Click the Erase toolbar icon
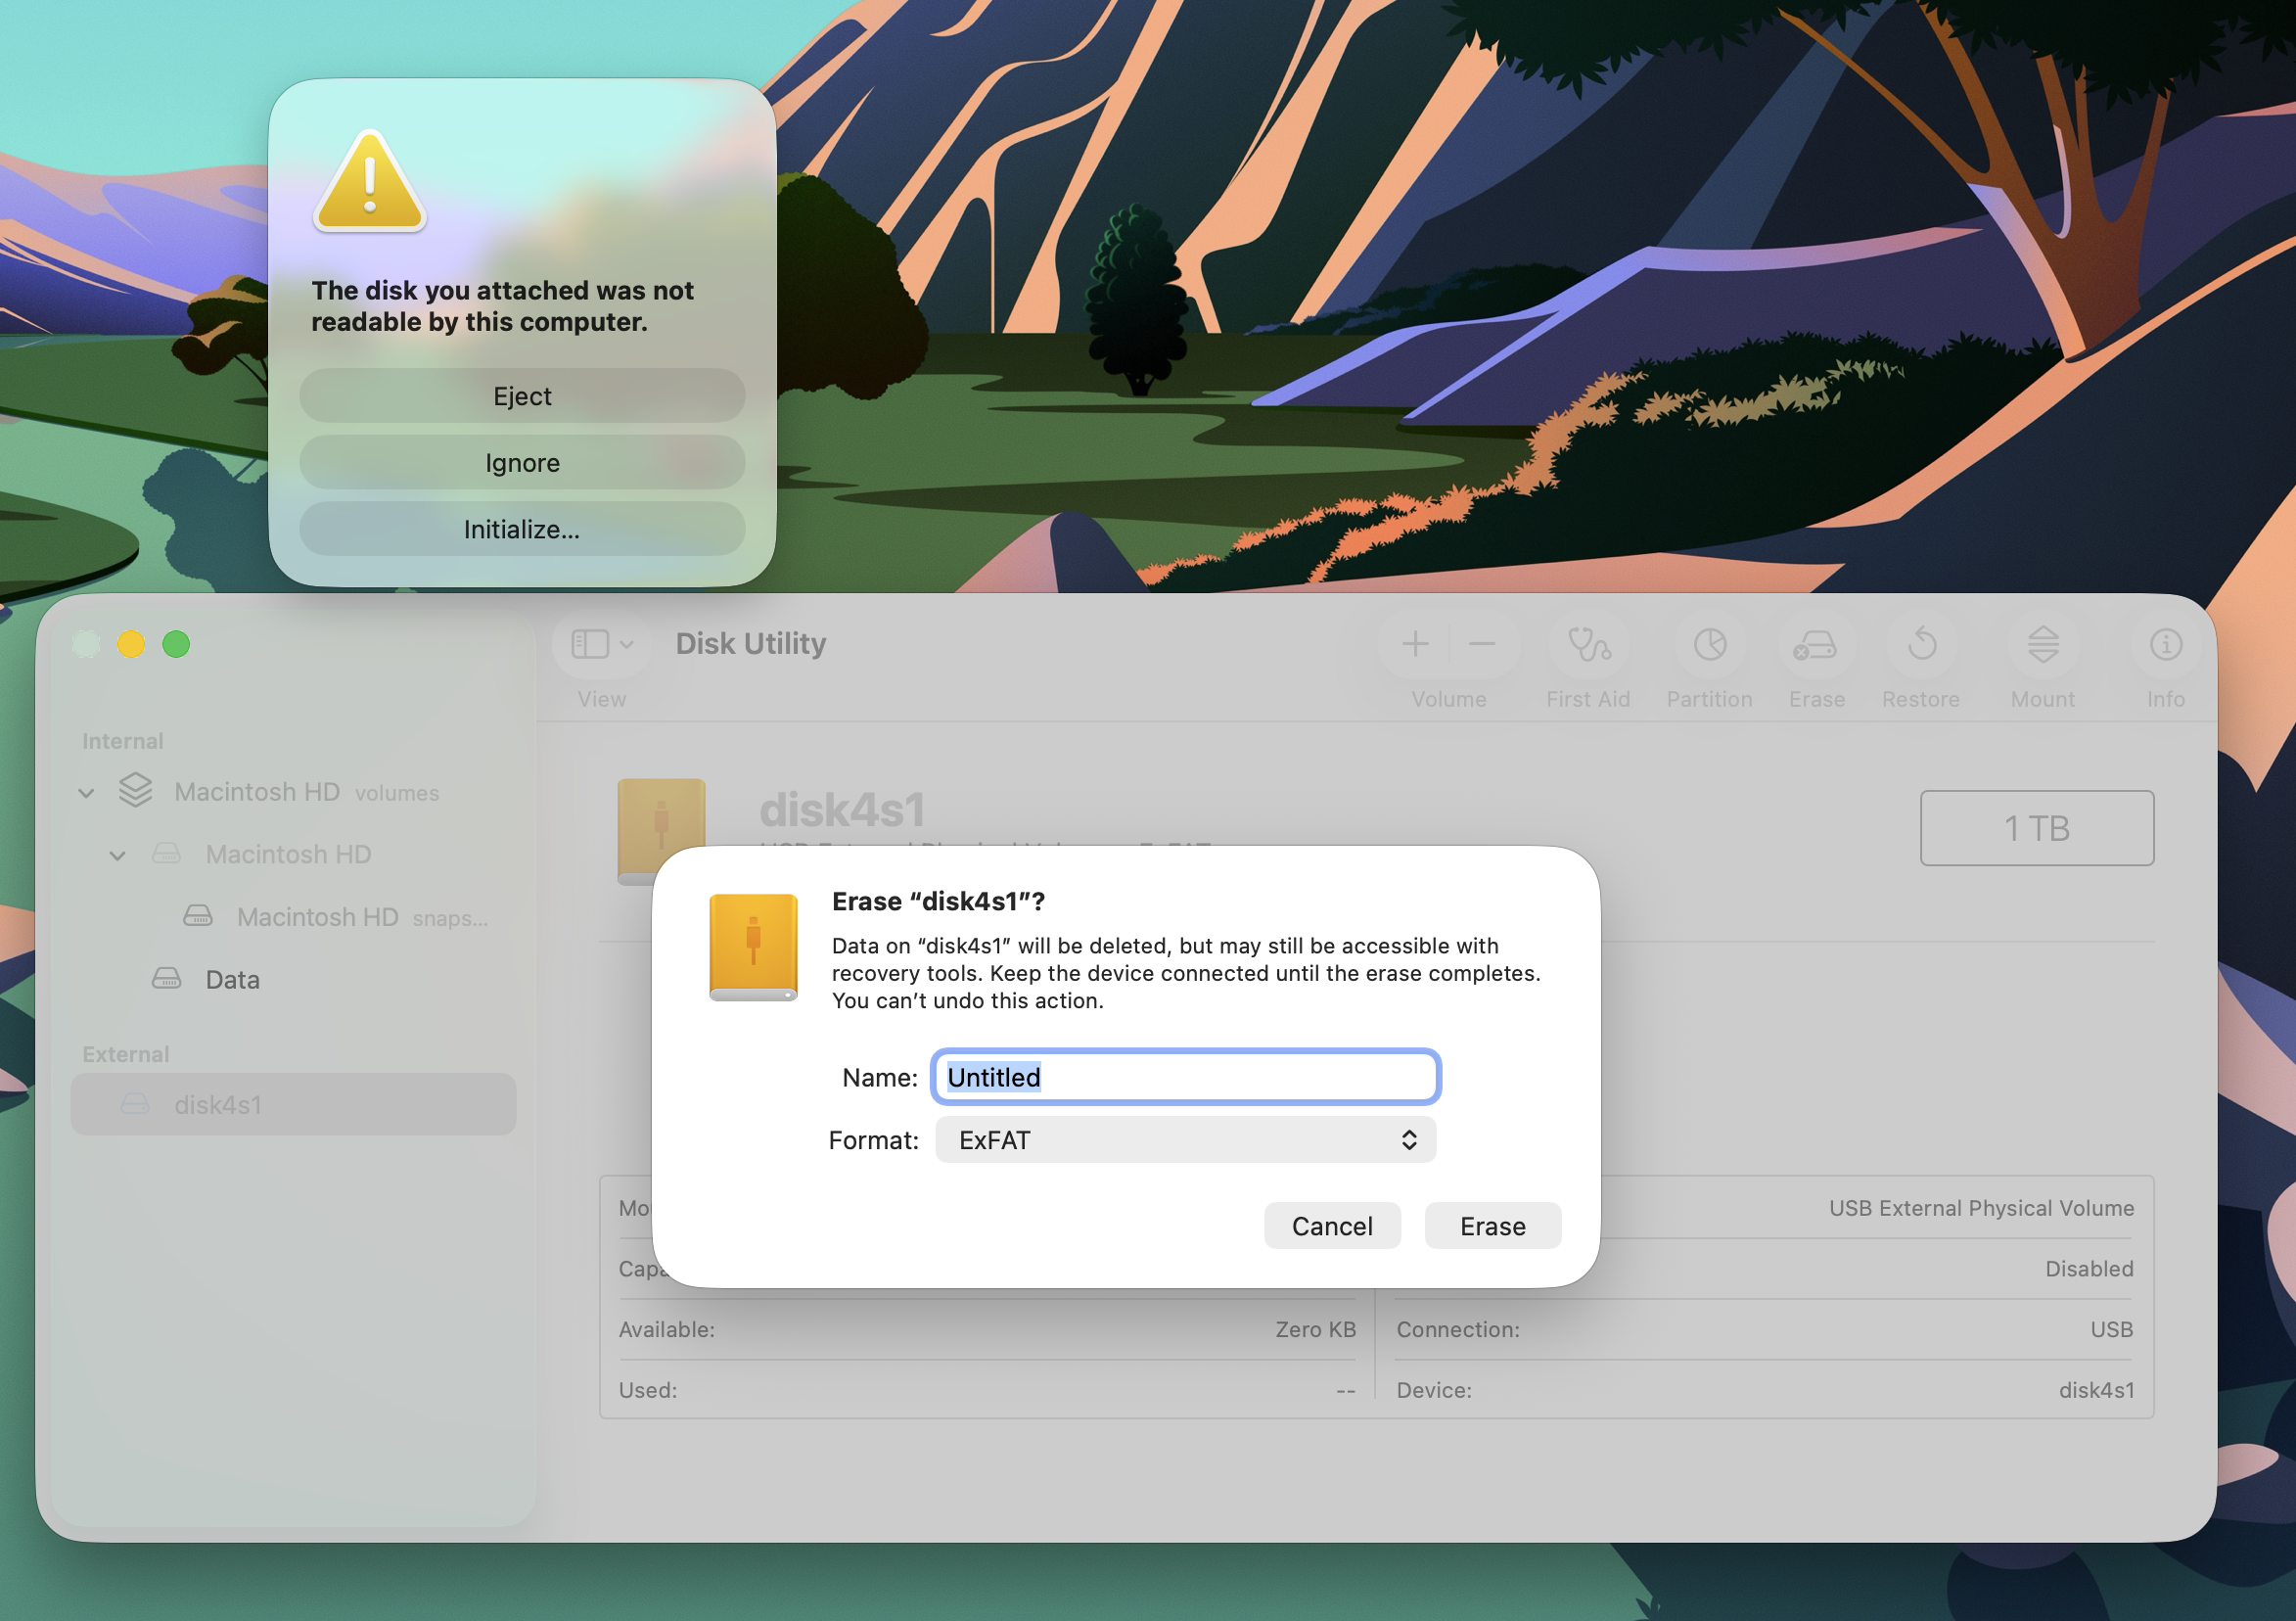Screen dimensions: 2296x1621 pyautogui.click(x=1815, y=645)
